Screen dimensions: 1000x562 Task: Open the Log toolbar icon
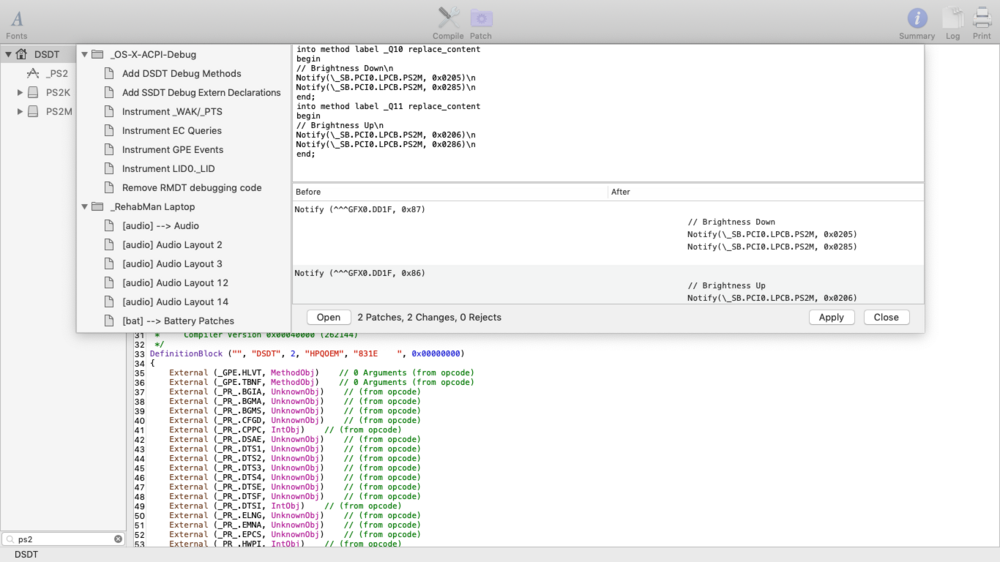click(x=953, y=18)
